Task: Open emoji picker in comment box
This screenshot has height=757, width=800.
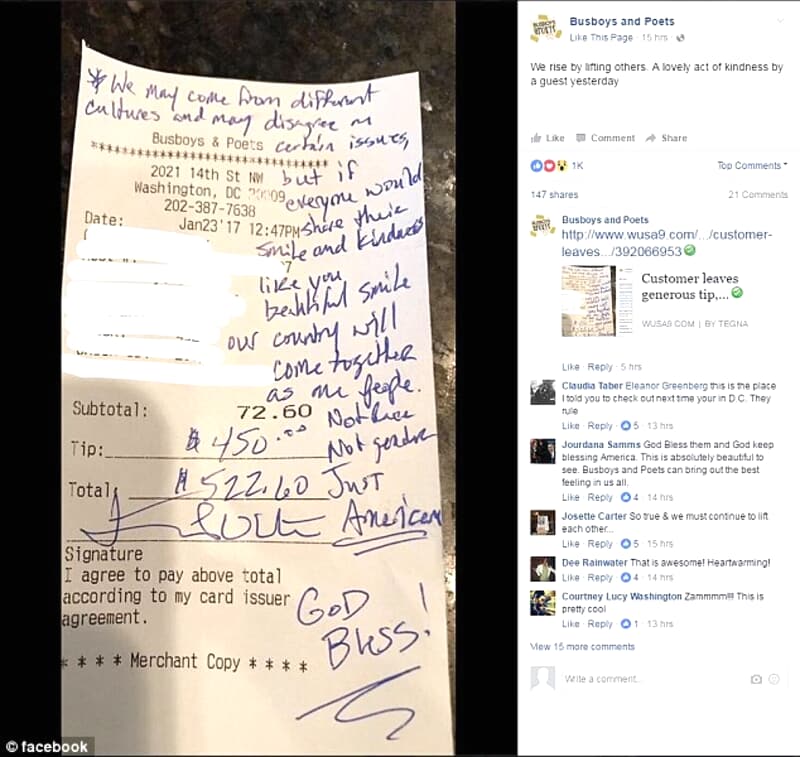Action: coord(774,679)
